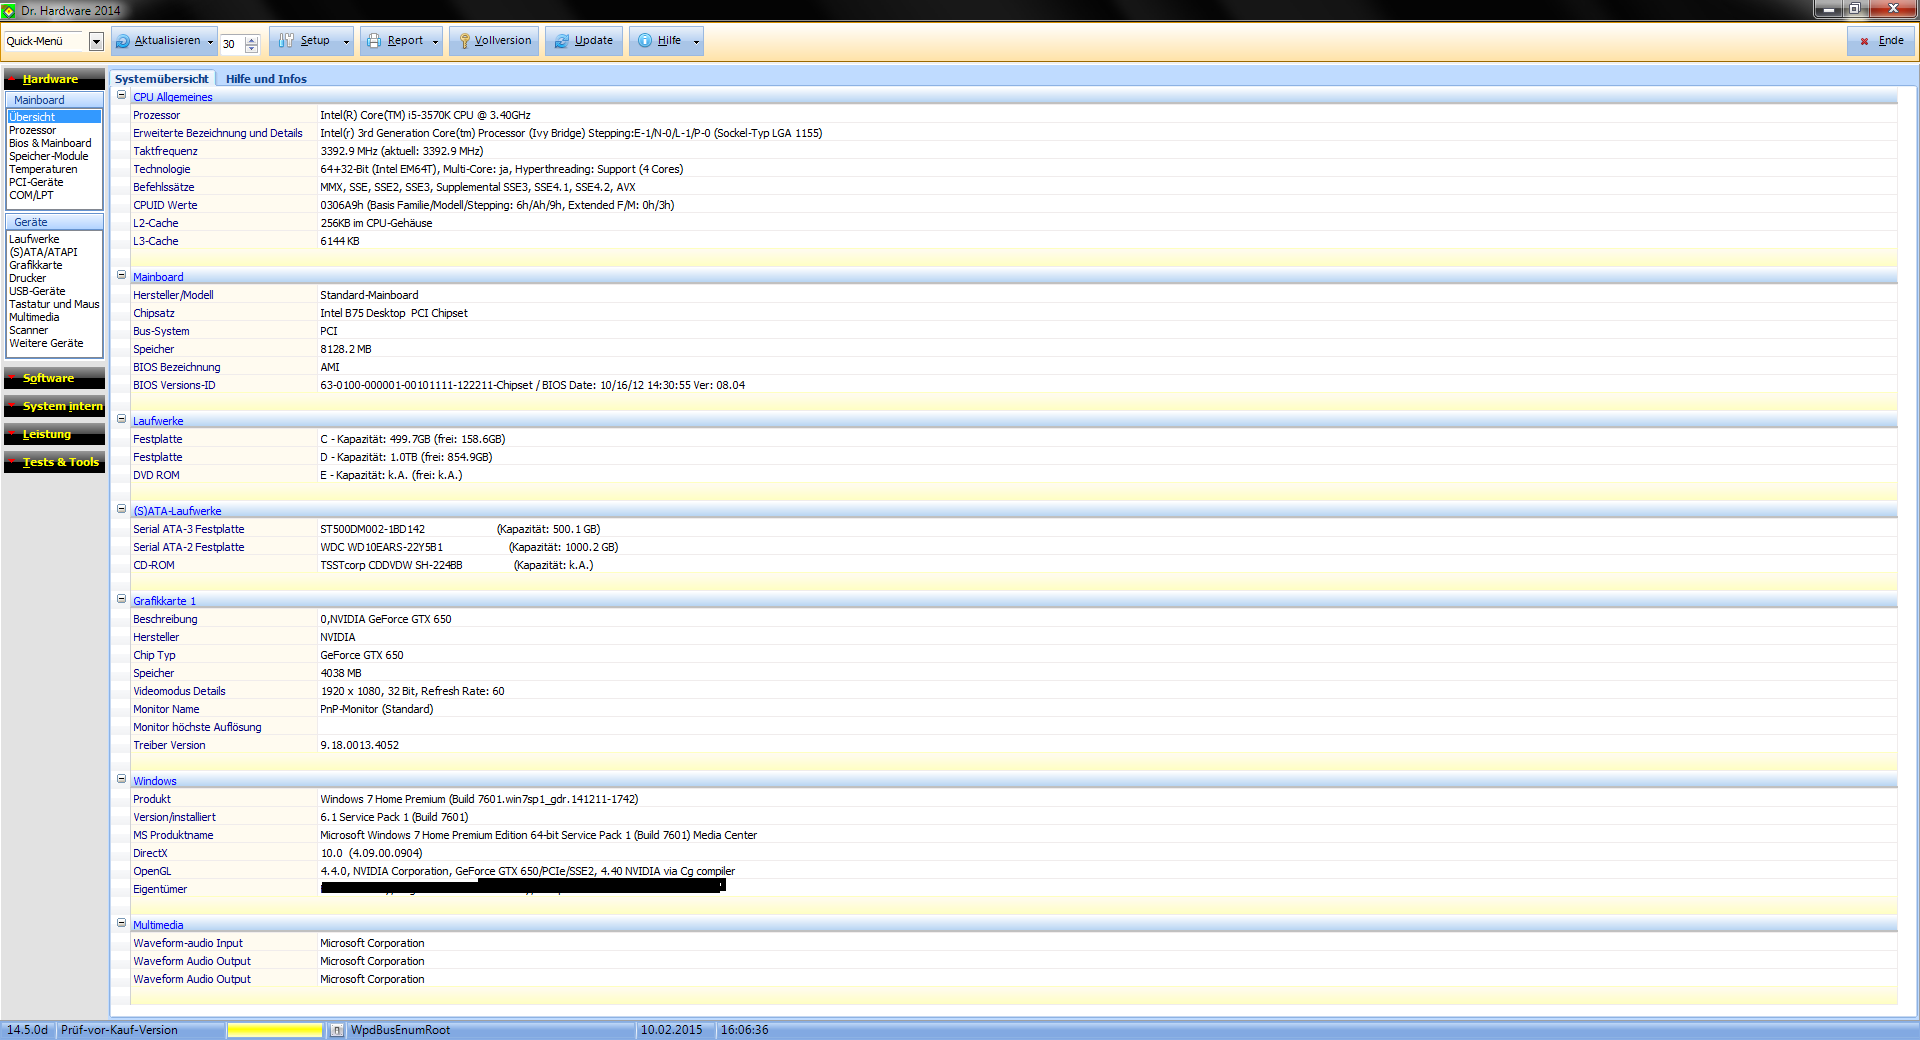
Task: Open the Quick-Menü dropdown arrow
Action: [96, 41]
